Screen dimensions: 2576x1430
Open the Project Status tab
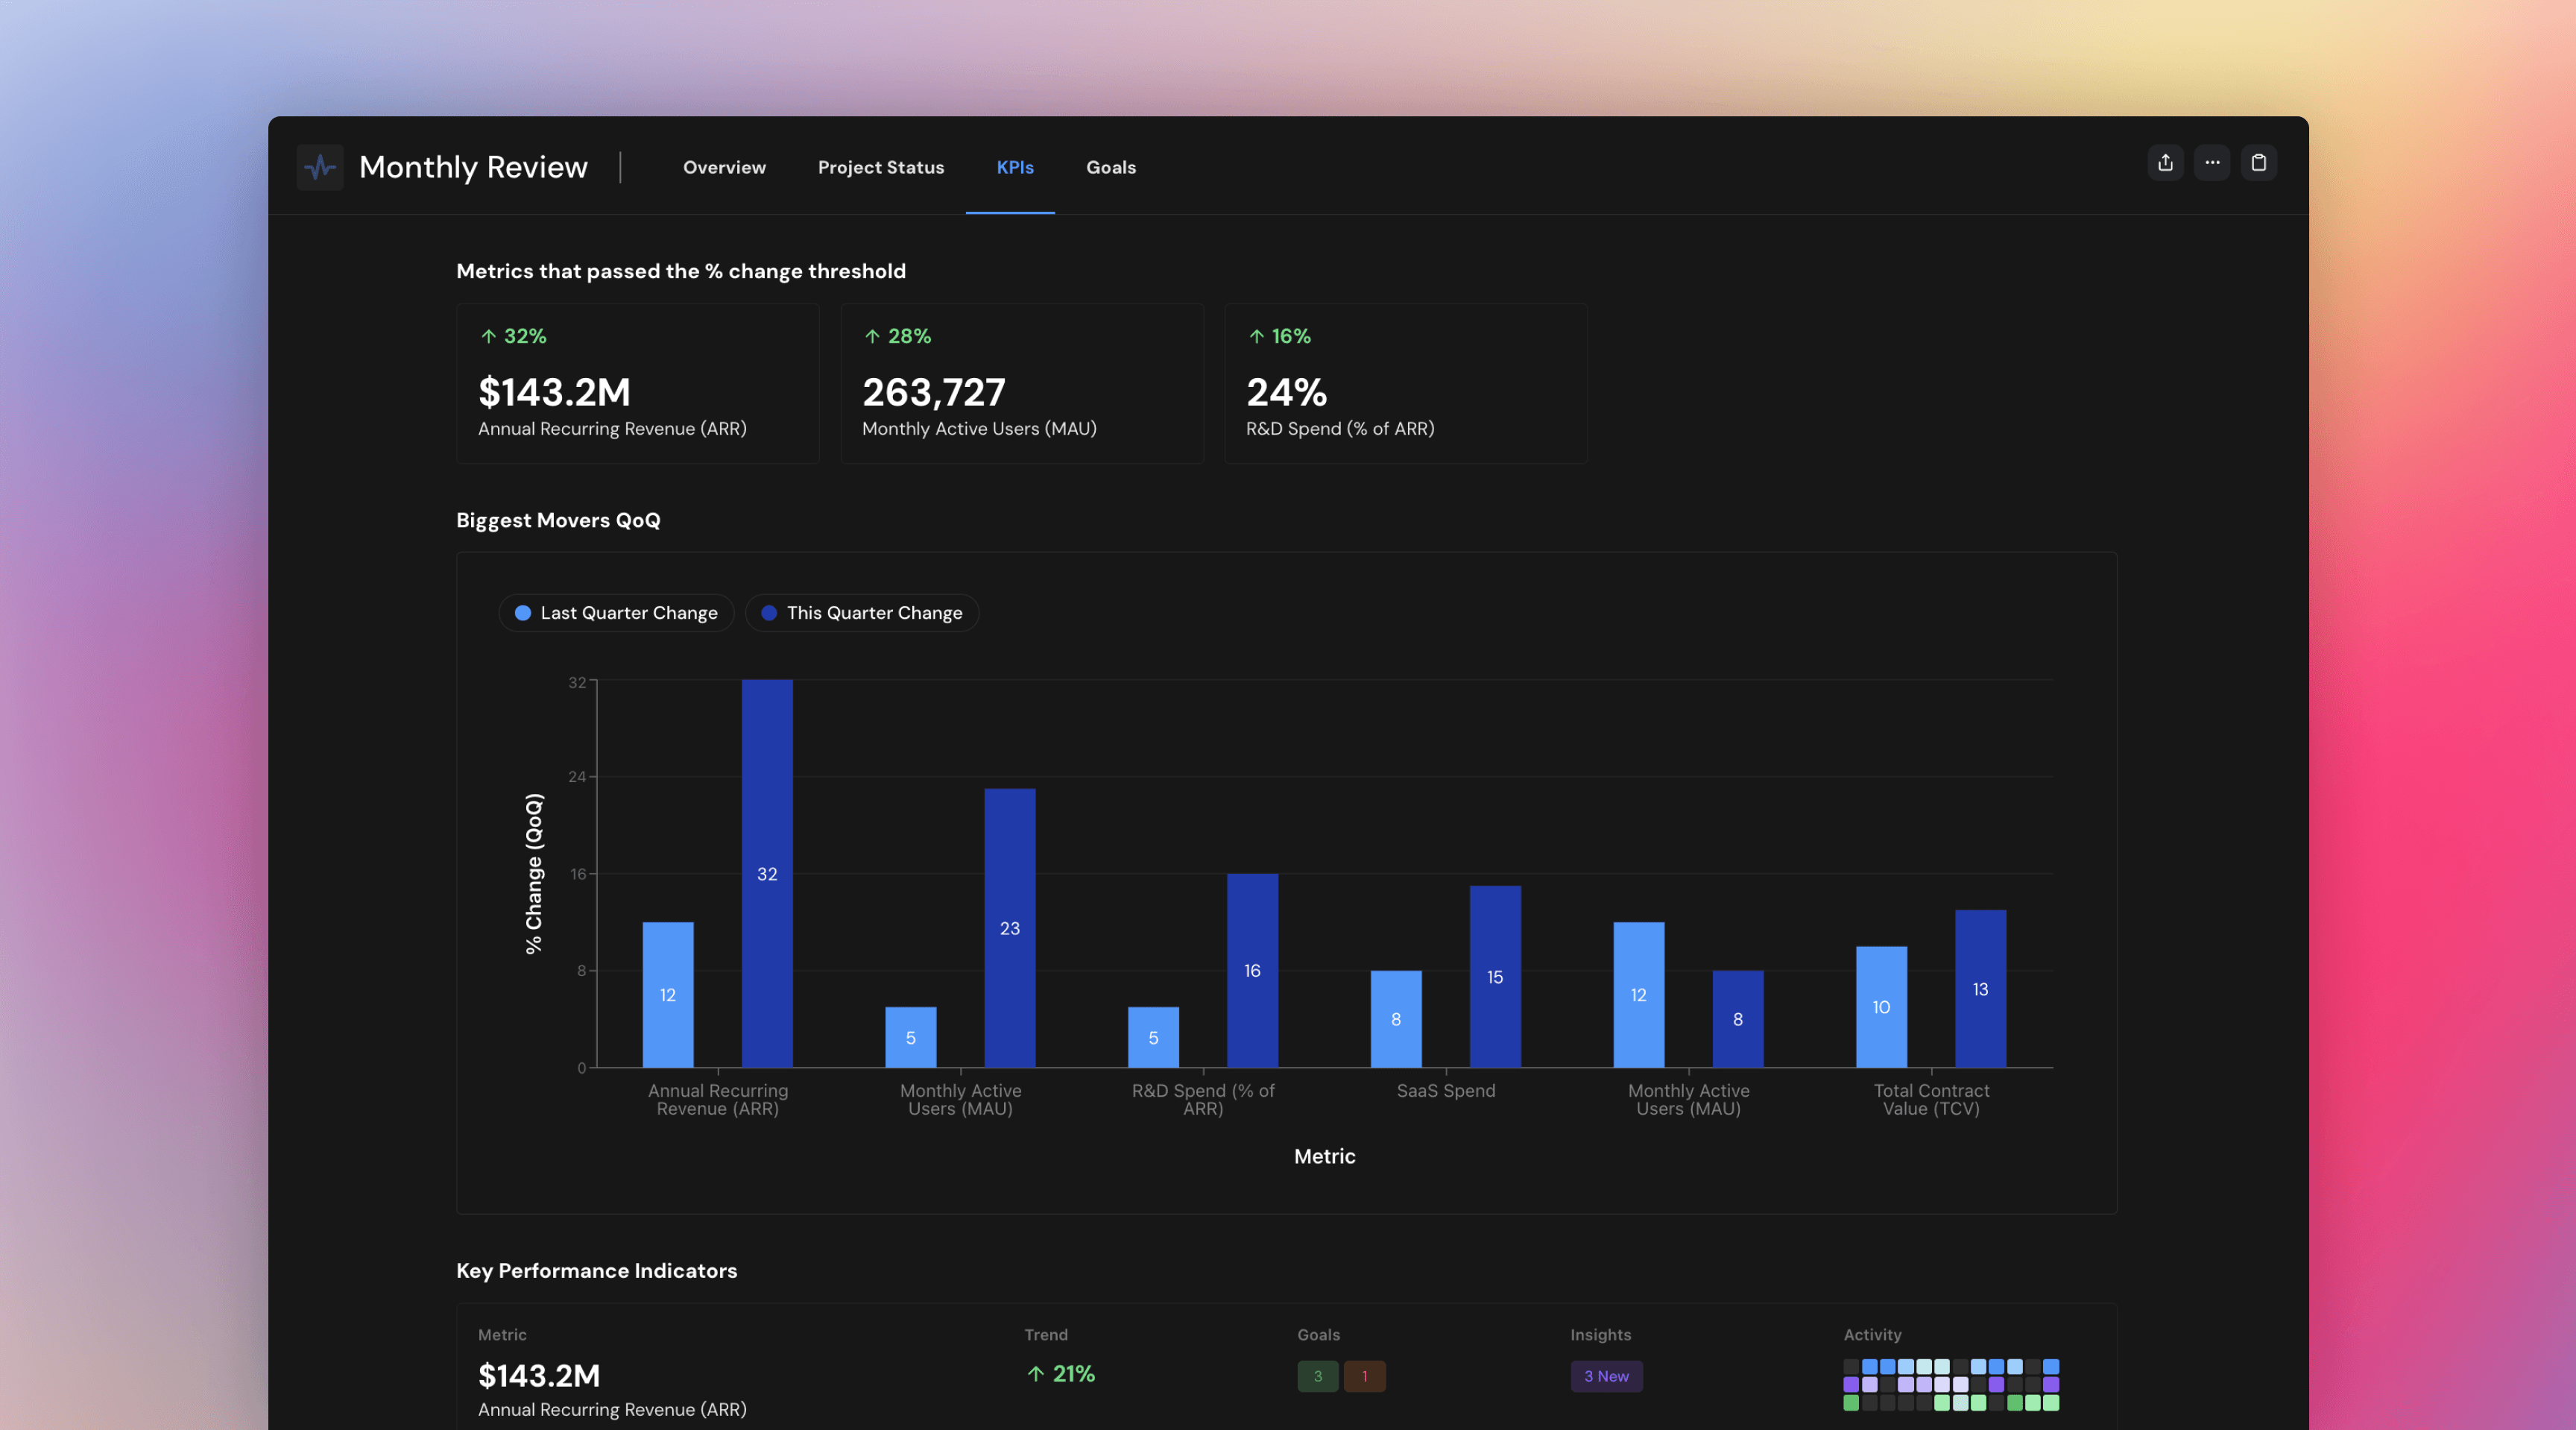point(880,167)
